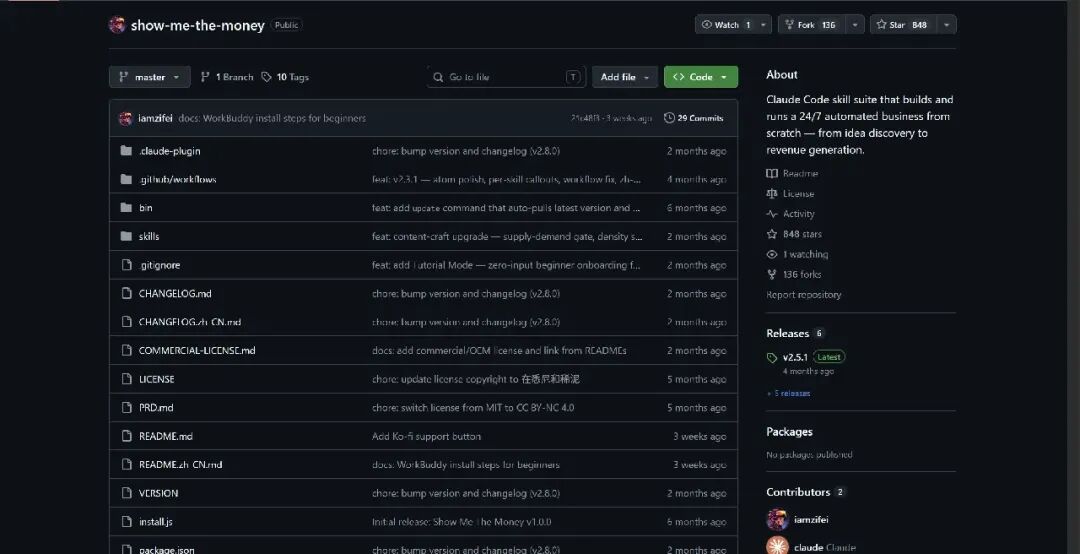Expand the Star lists dropdown arrow
The width and height of the screenshot is (1080, 554).
point(946,25)
